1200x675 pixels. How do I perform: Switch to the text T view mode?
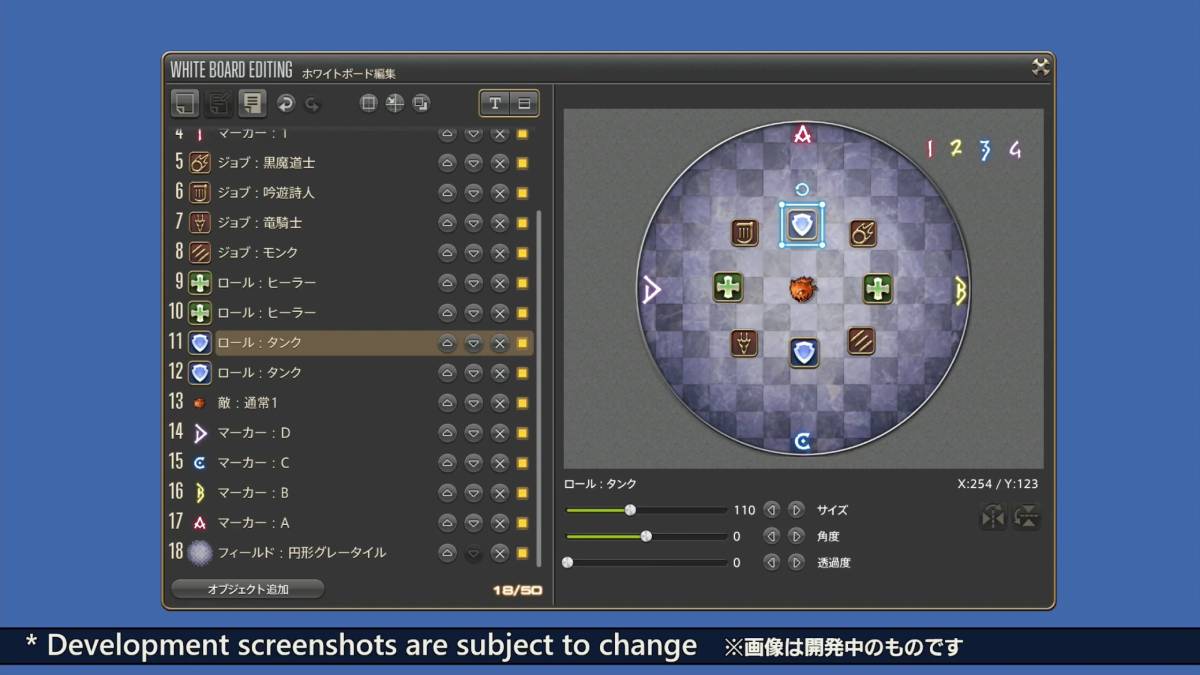tap(495, 103)
